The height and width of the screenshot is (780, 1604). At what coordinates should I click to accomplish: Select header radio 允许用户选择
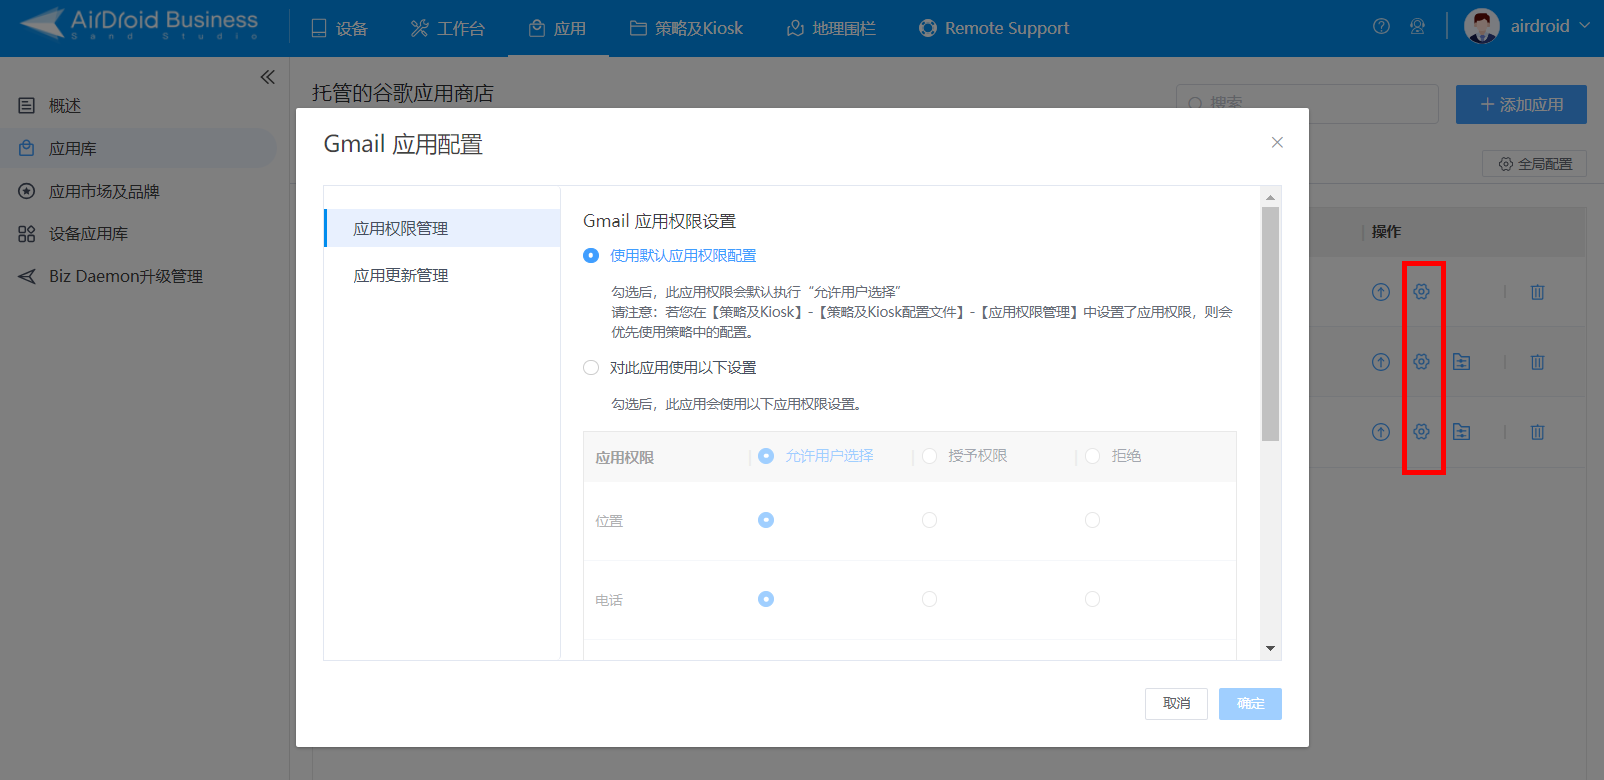coord(766,456)
